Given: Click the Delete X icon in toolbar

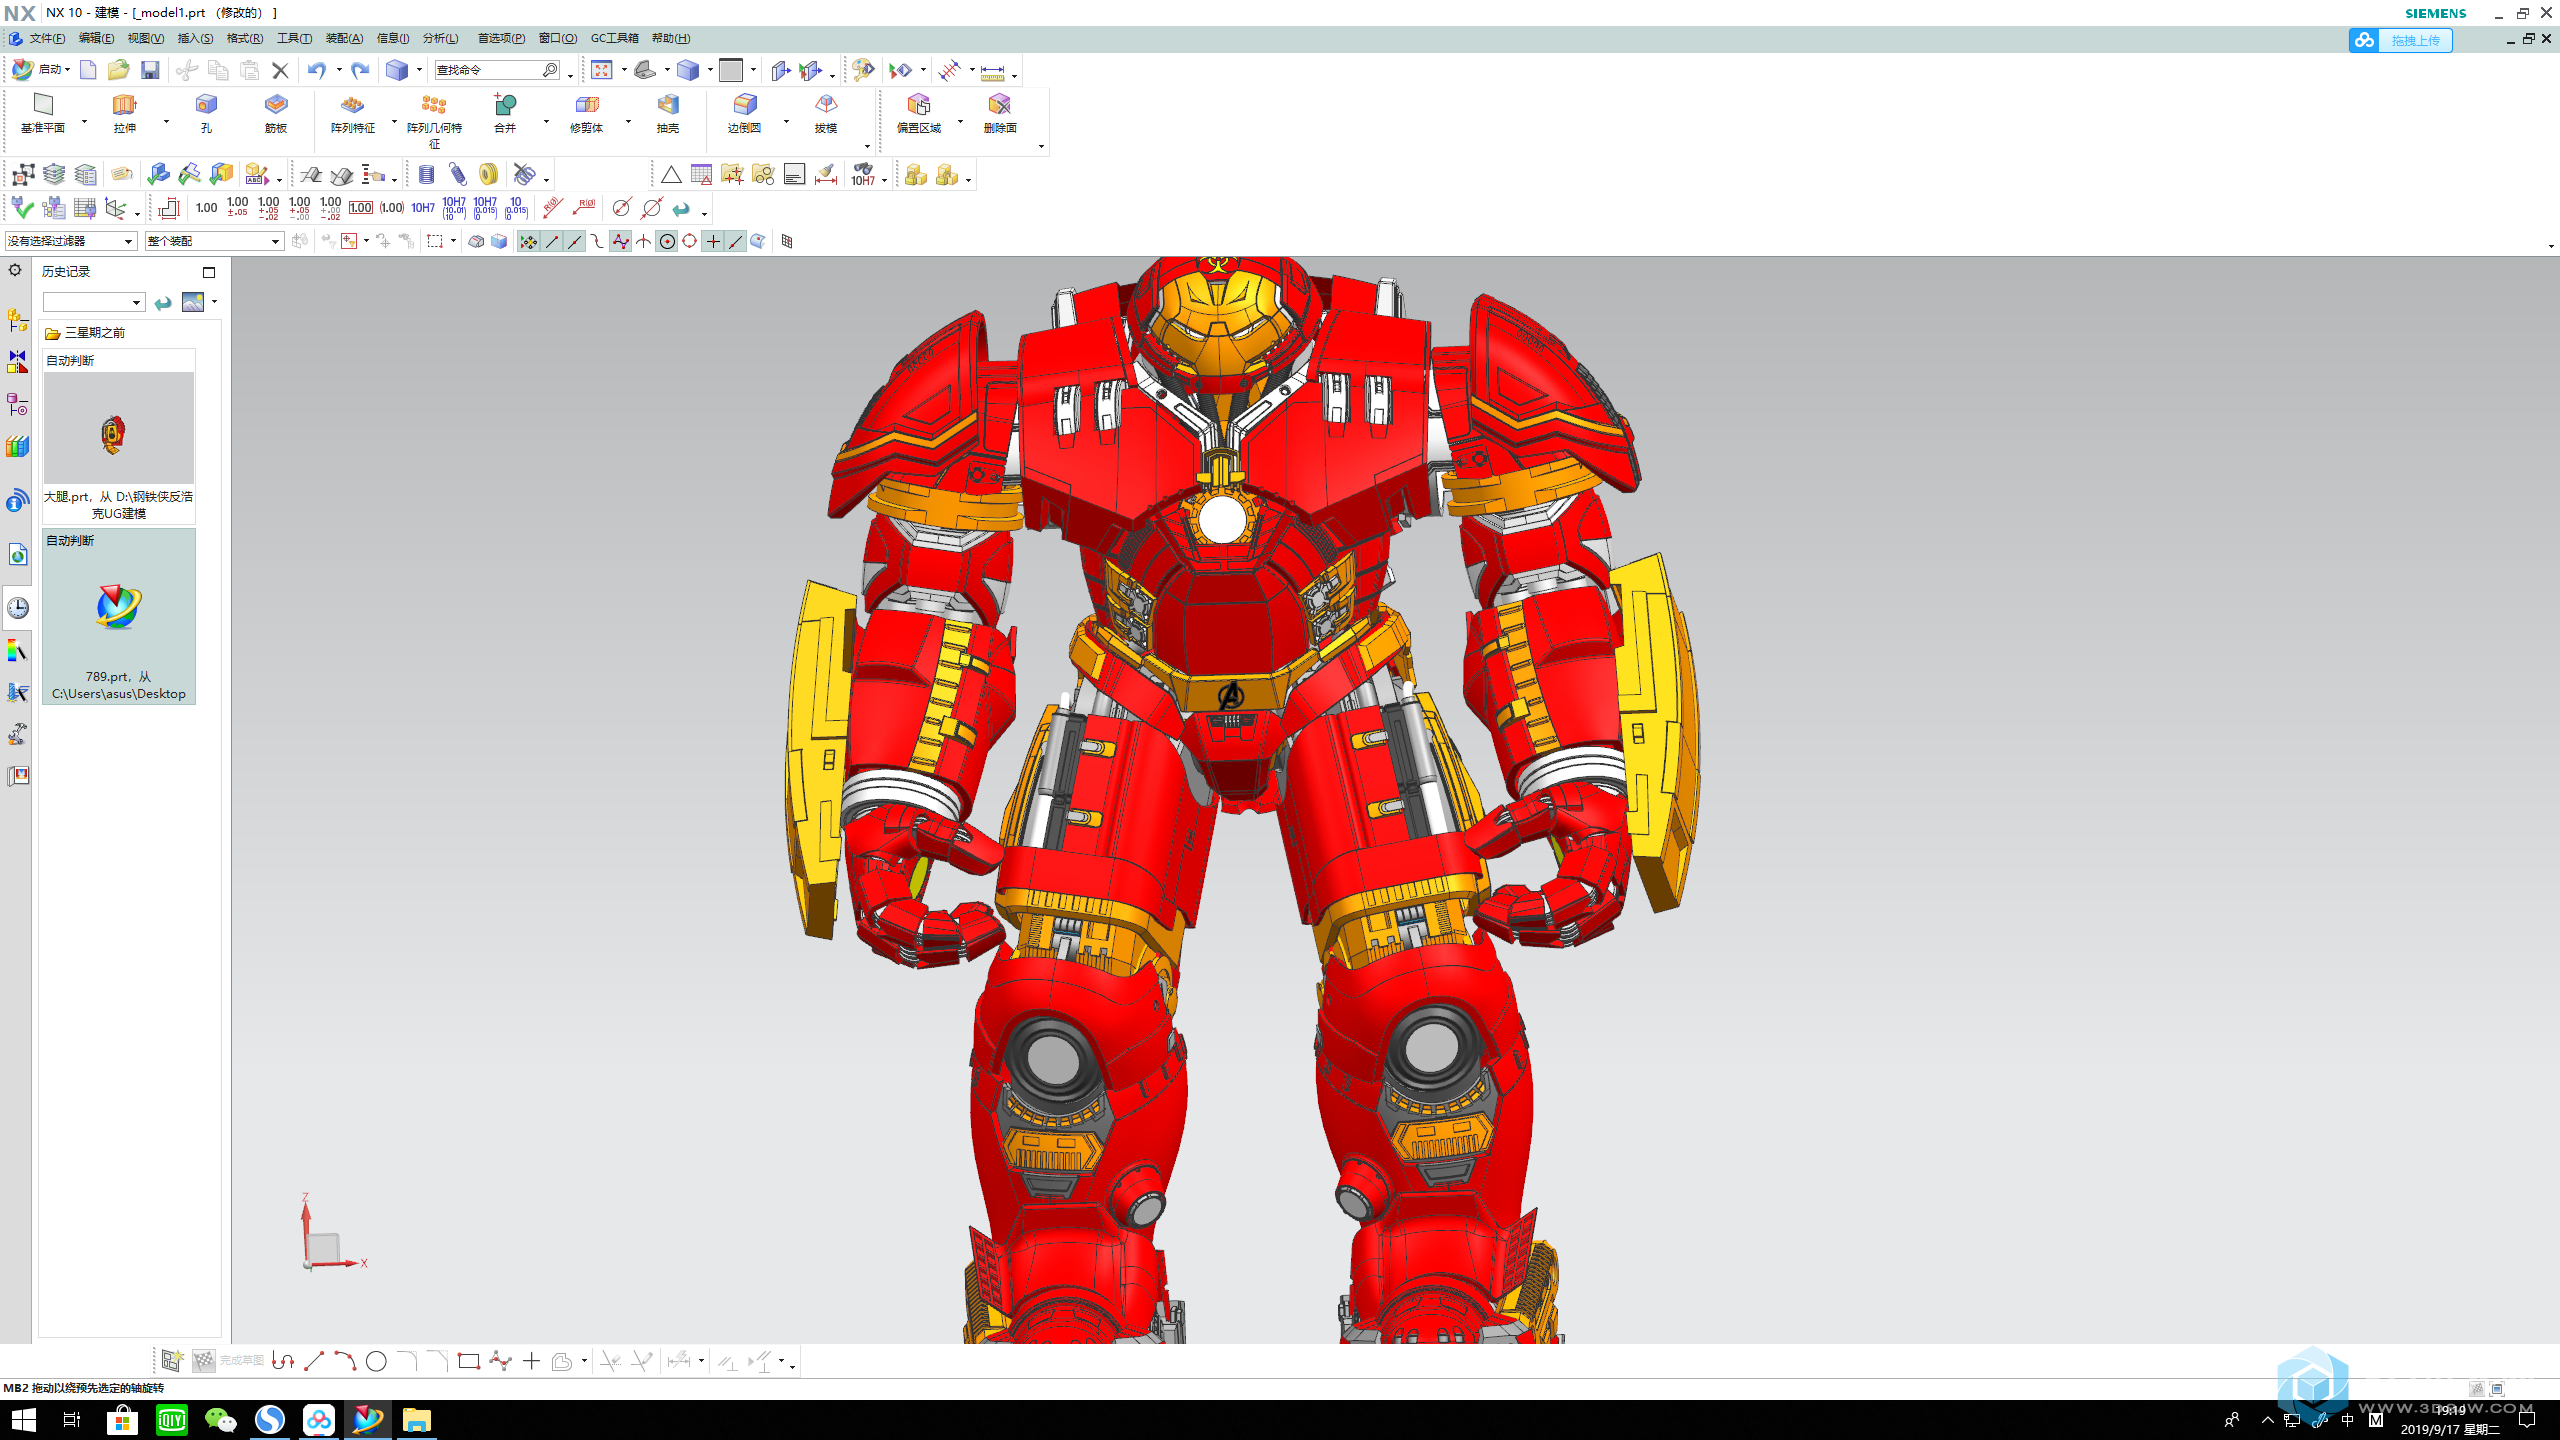Looking at the screenshot, I should (280, 70).
